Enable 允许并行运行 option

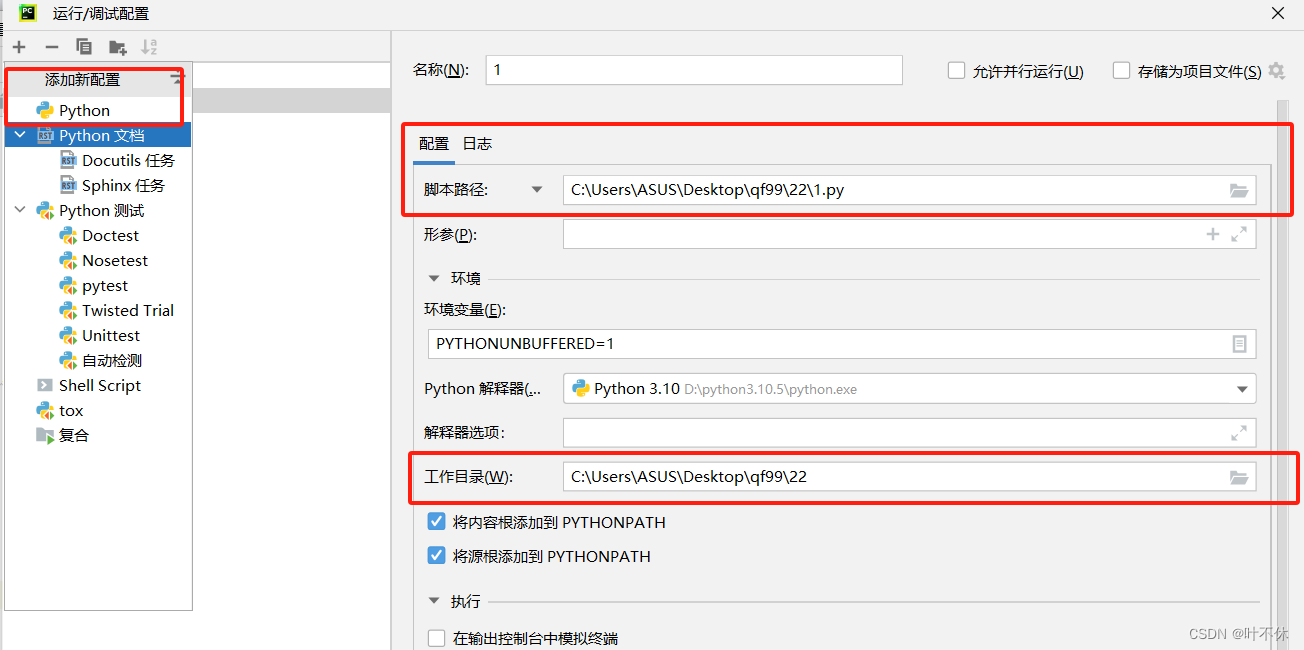click(955, 70)
